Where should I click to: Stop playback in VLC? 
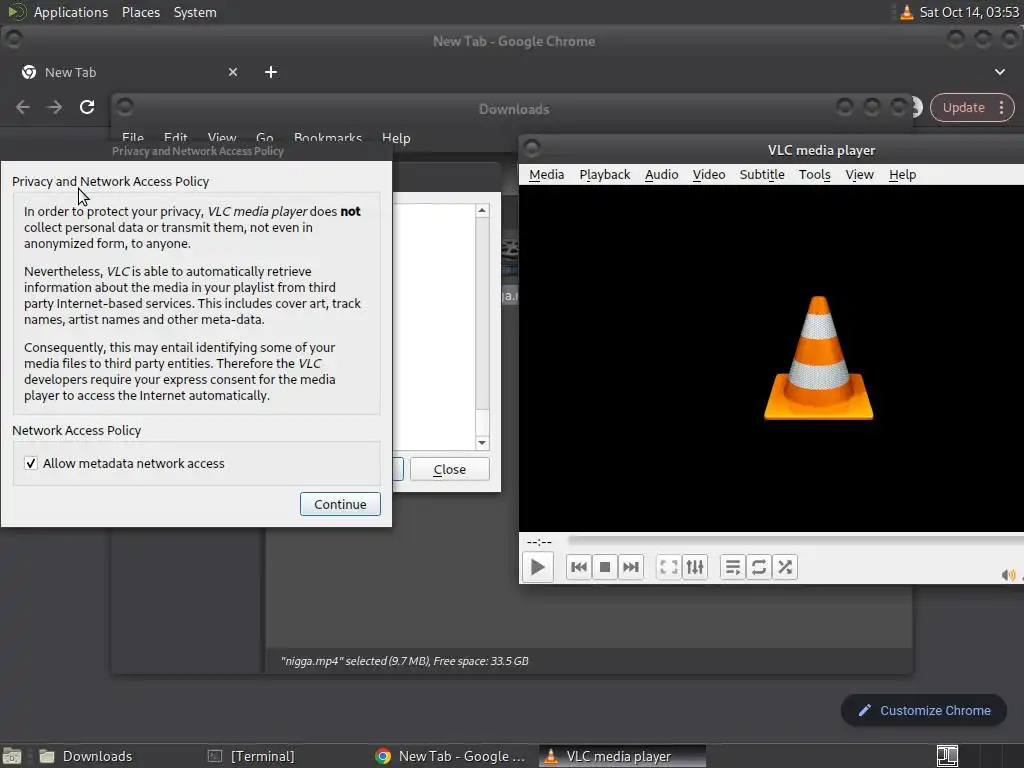point(605,567)
